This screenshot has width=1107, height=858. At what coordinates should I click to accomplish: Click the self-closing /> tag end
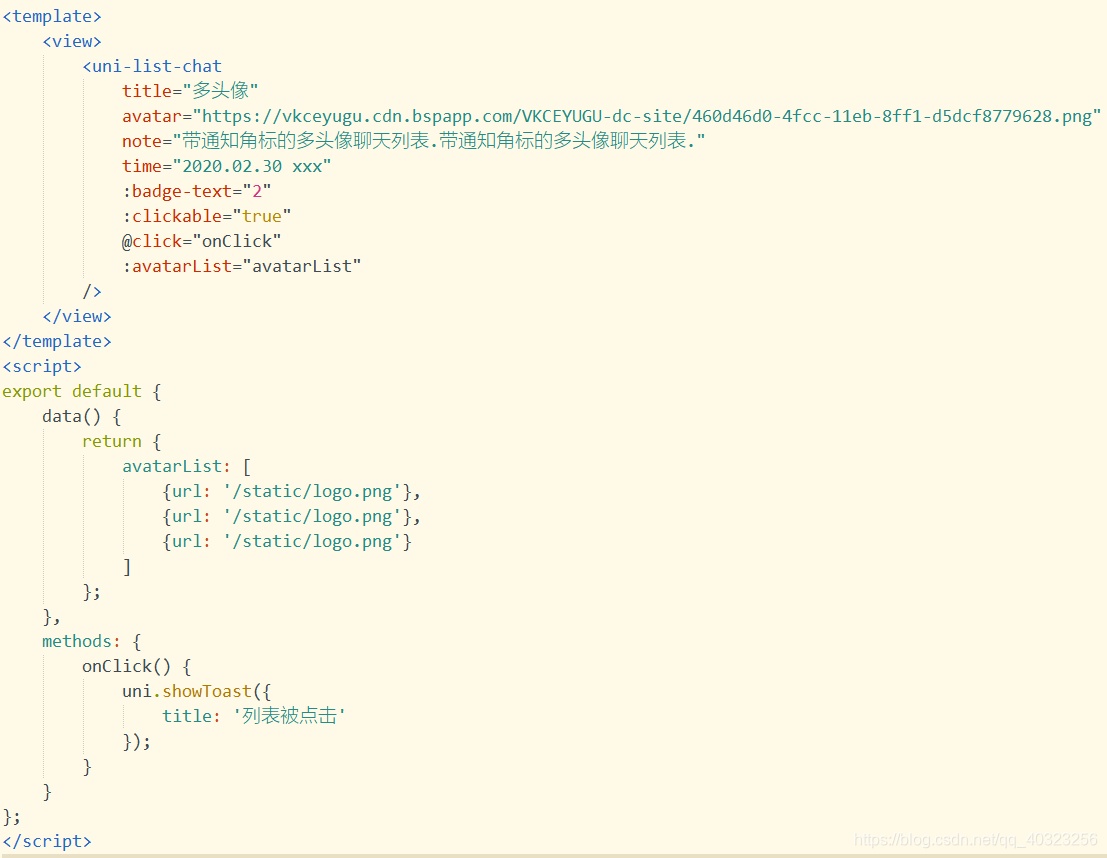pos(92,291)
